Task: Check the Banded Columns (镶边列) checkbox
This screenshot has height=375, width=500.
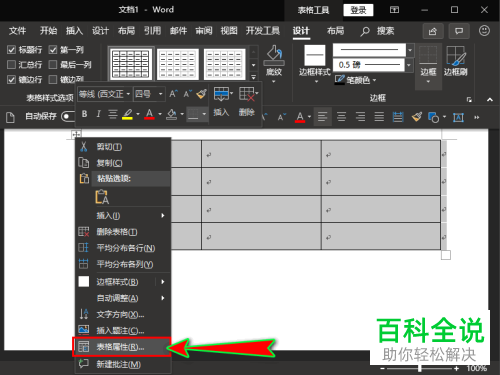Action: point(53,79)
